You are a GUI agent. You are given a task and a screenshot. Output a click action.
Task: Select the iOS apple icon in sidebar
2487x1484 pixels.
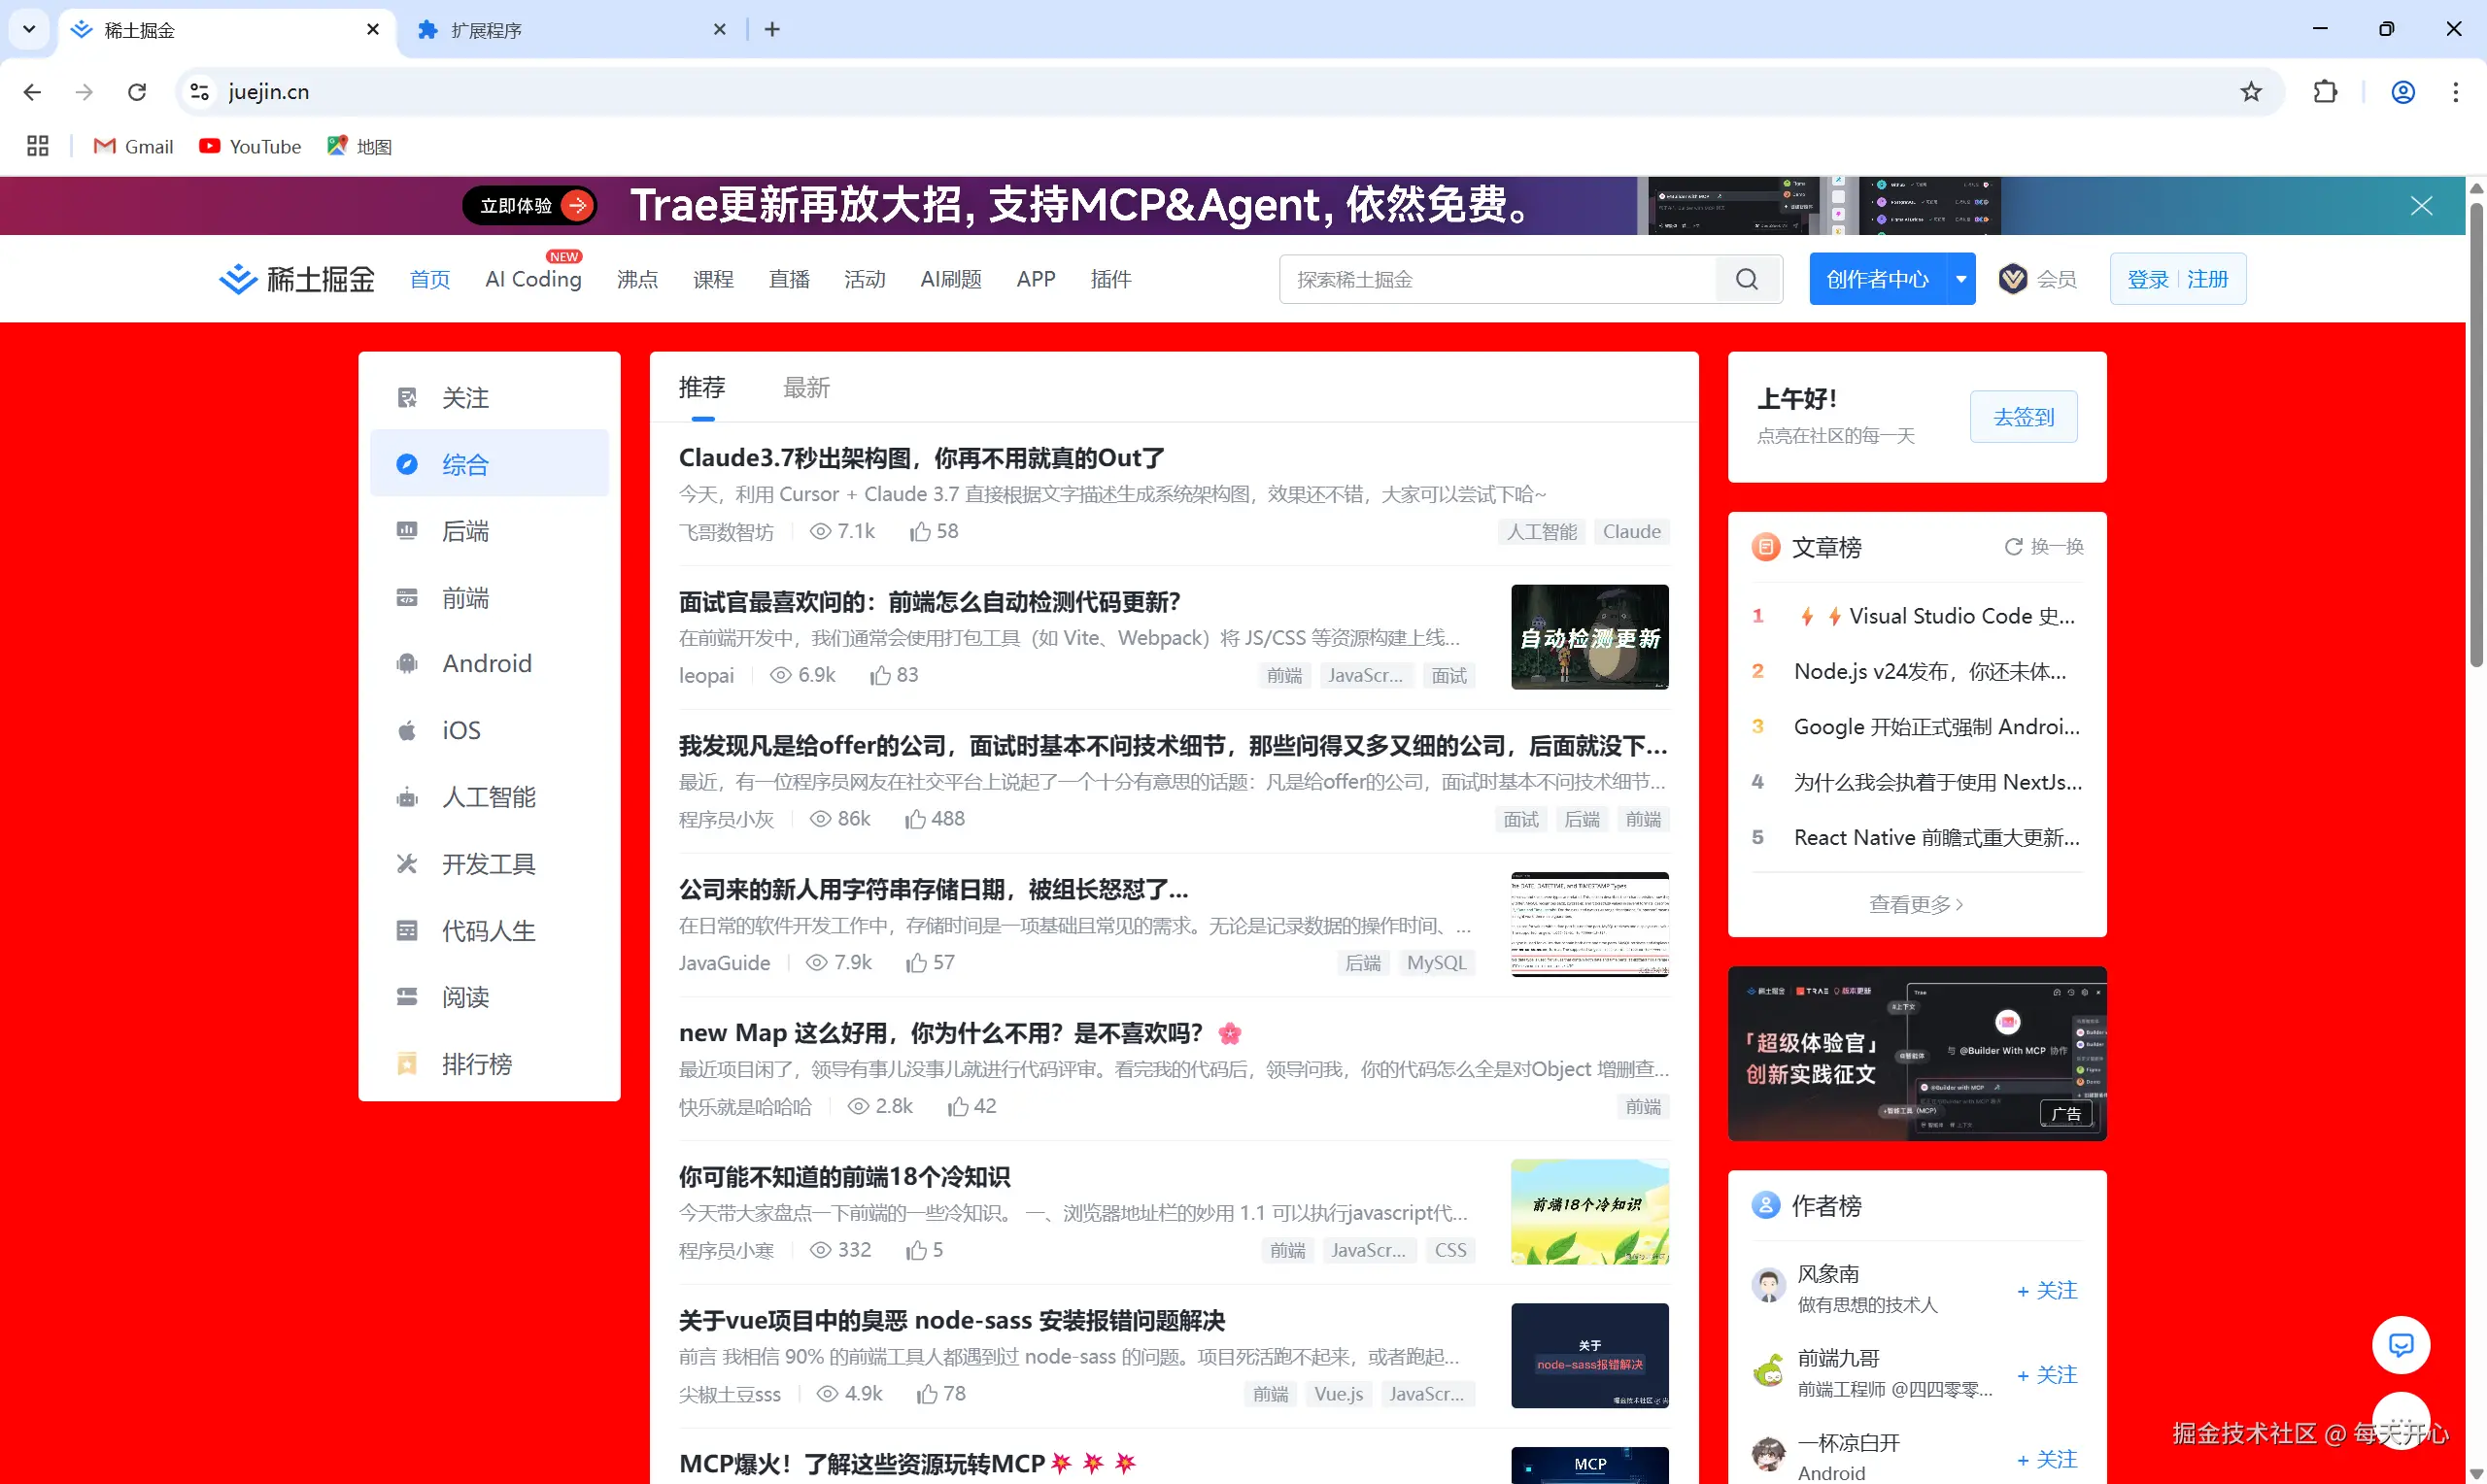[x=407, y=730]
